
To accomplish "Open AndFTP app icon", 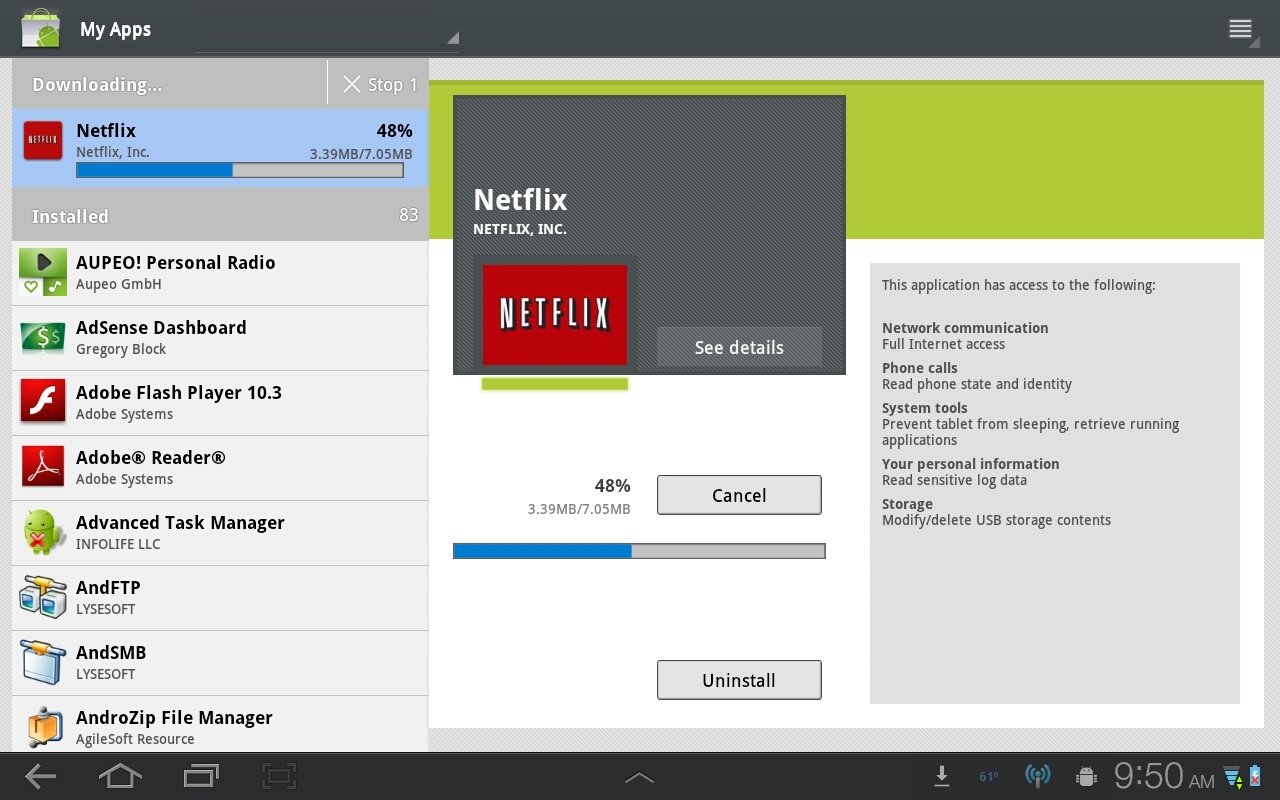I will coord(43,597).
